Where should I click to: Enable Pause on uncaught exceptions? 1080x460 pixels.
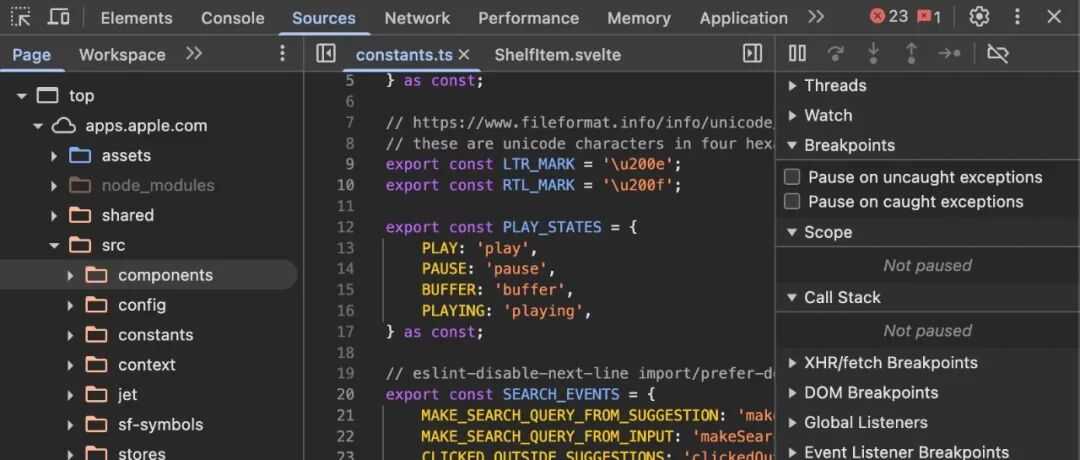792,177
